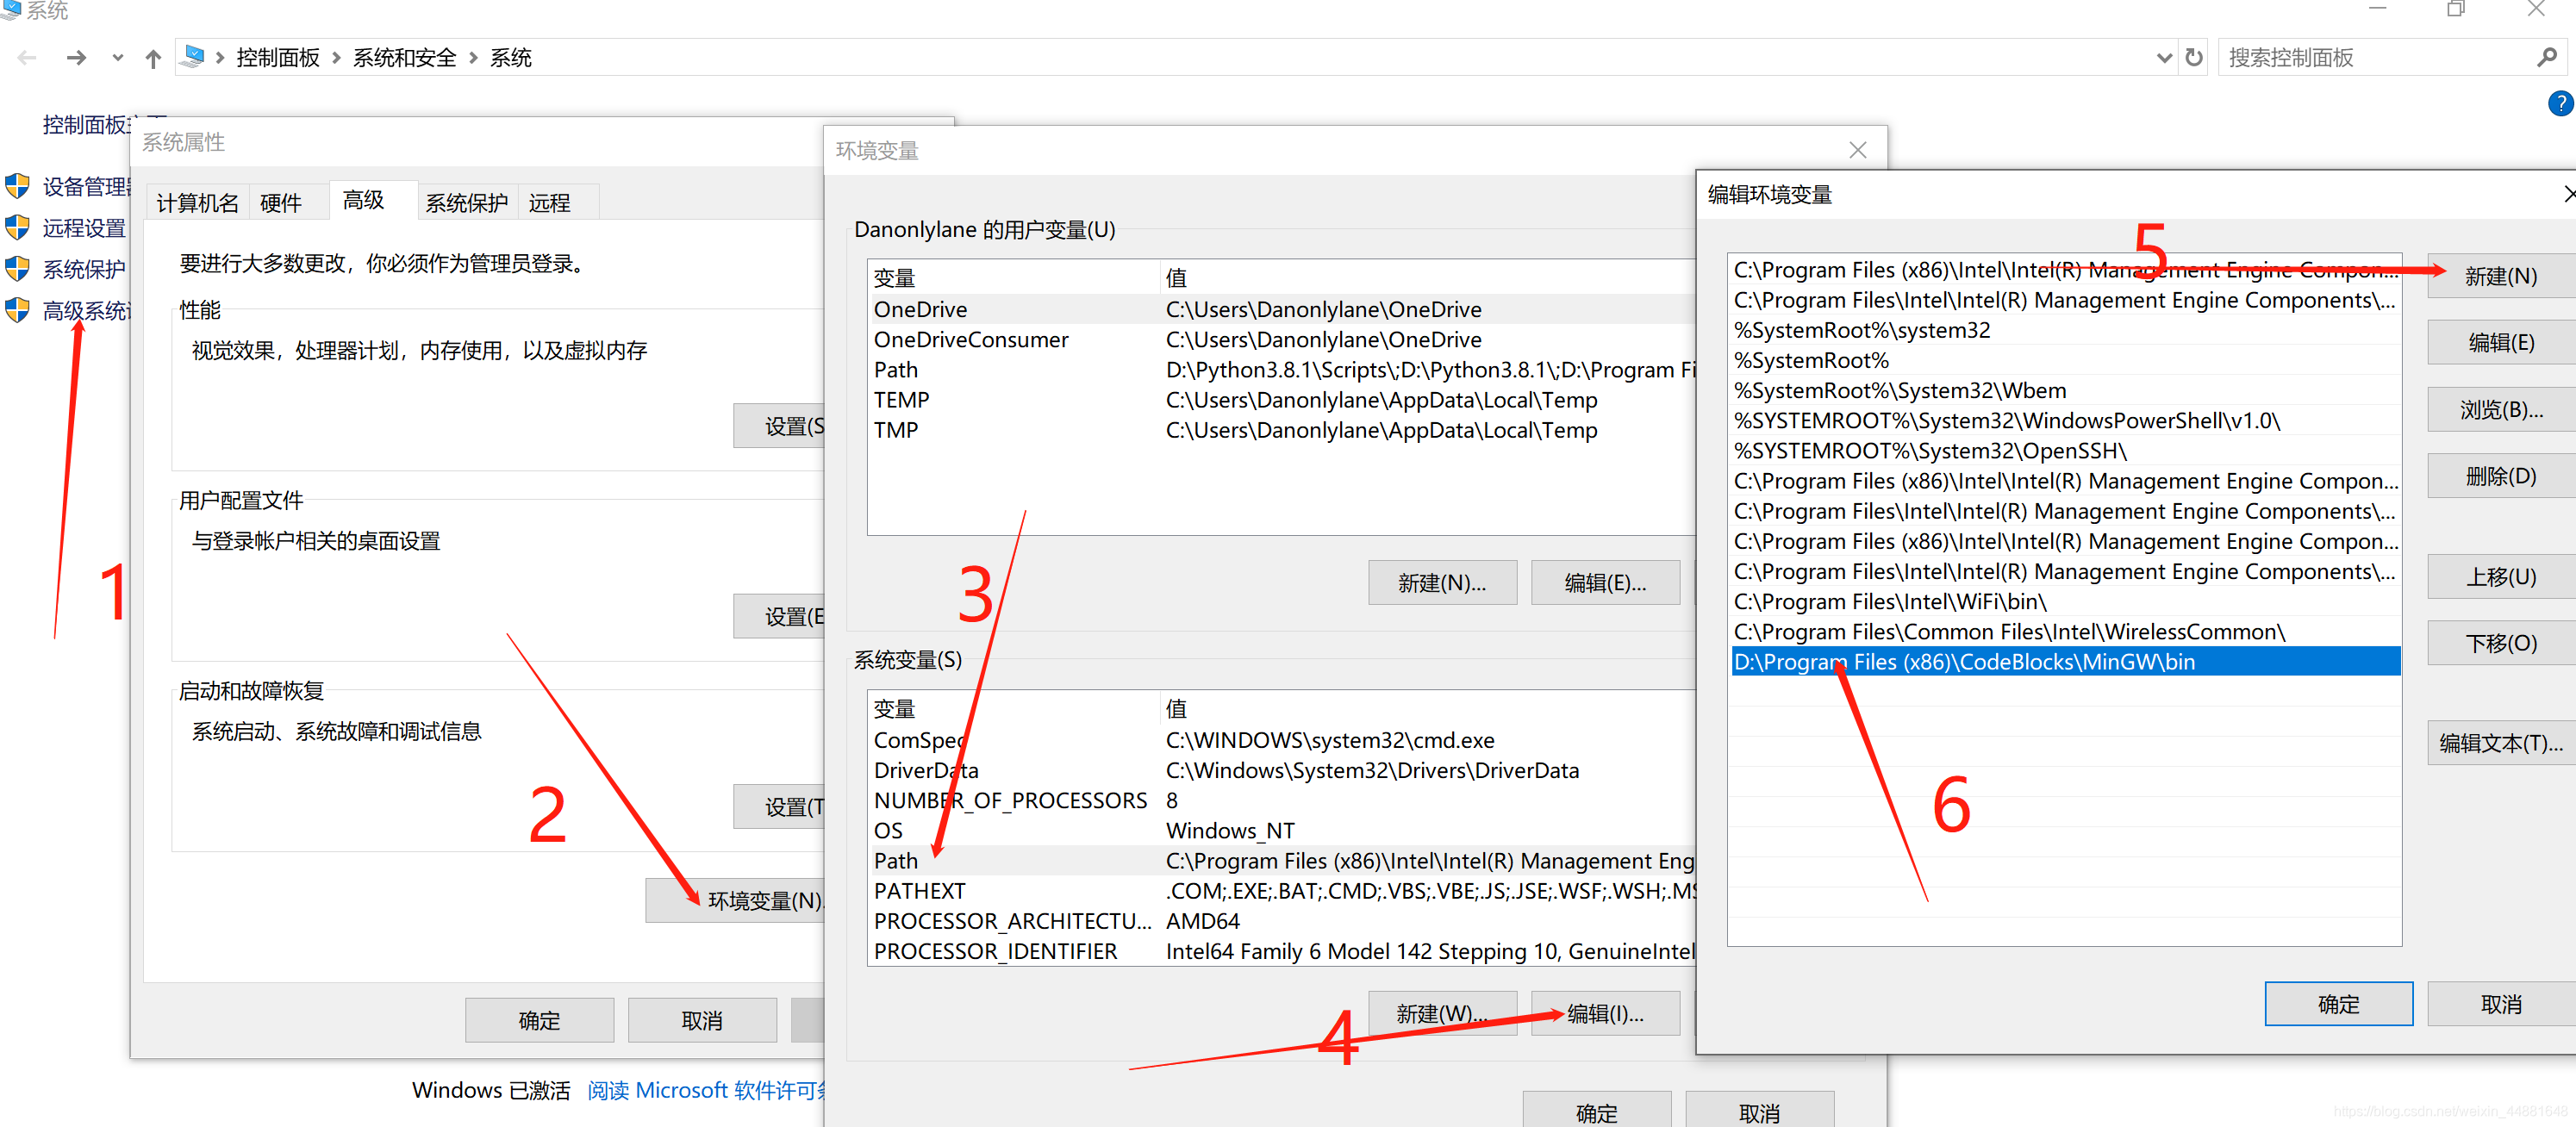
Task: Click 删除(D) in 编辑环境变量
Action: (x=2501, y=475)
